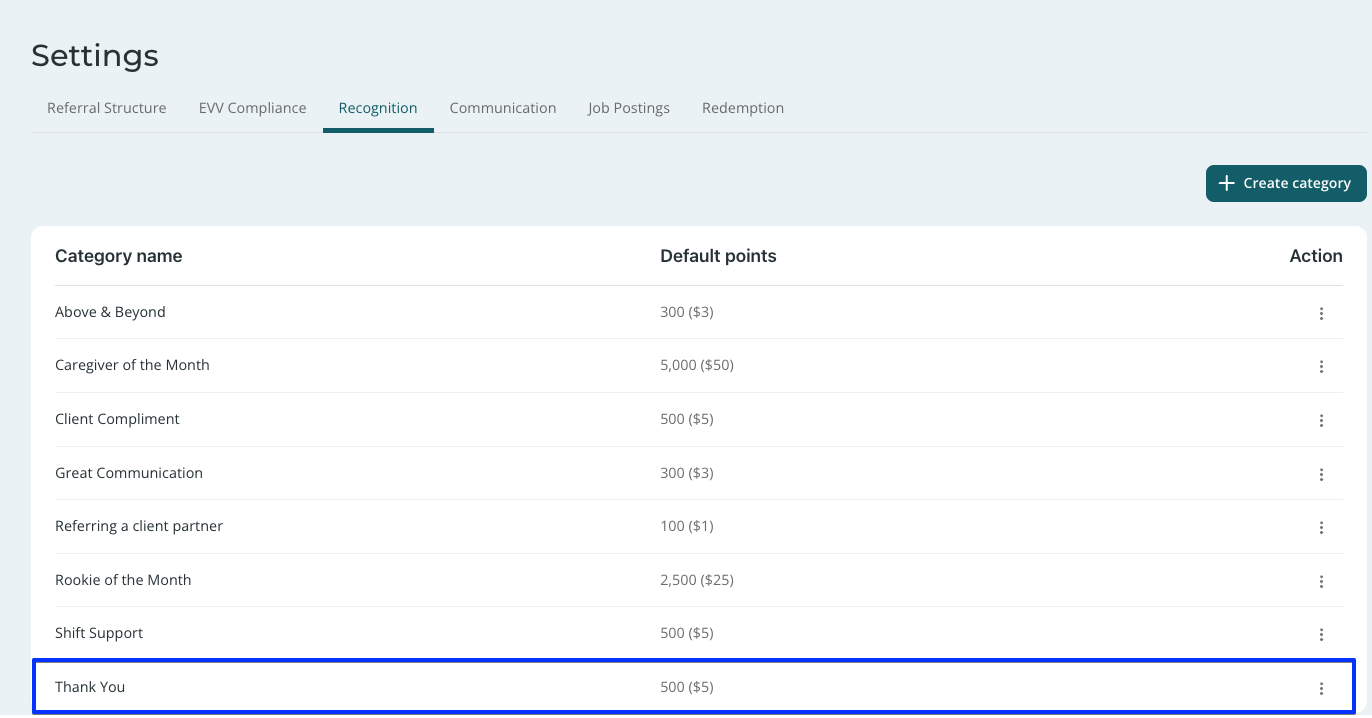Open action menu for Caregiver of the Month
Screen dimensions: 1372x718
point(1321,366)
